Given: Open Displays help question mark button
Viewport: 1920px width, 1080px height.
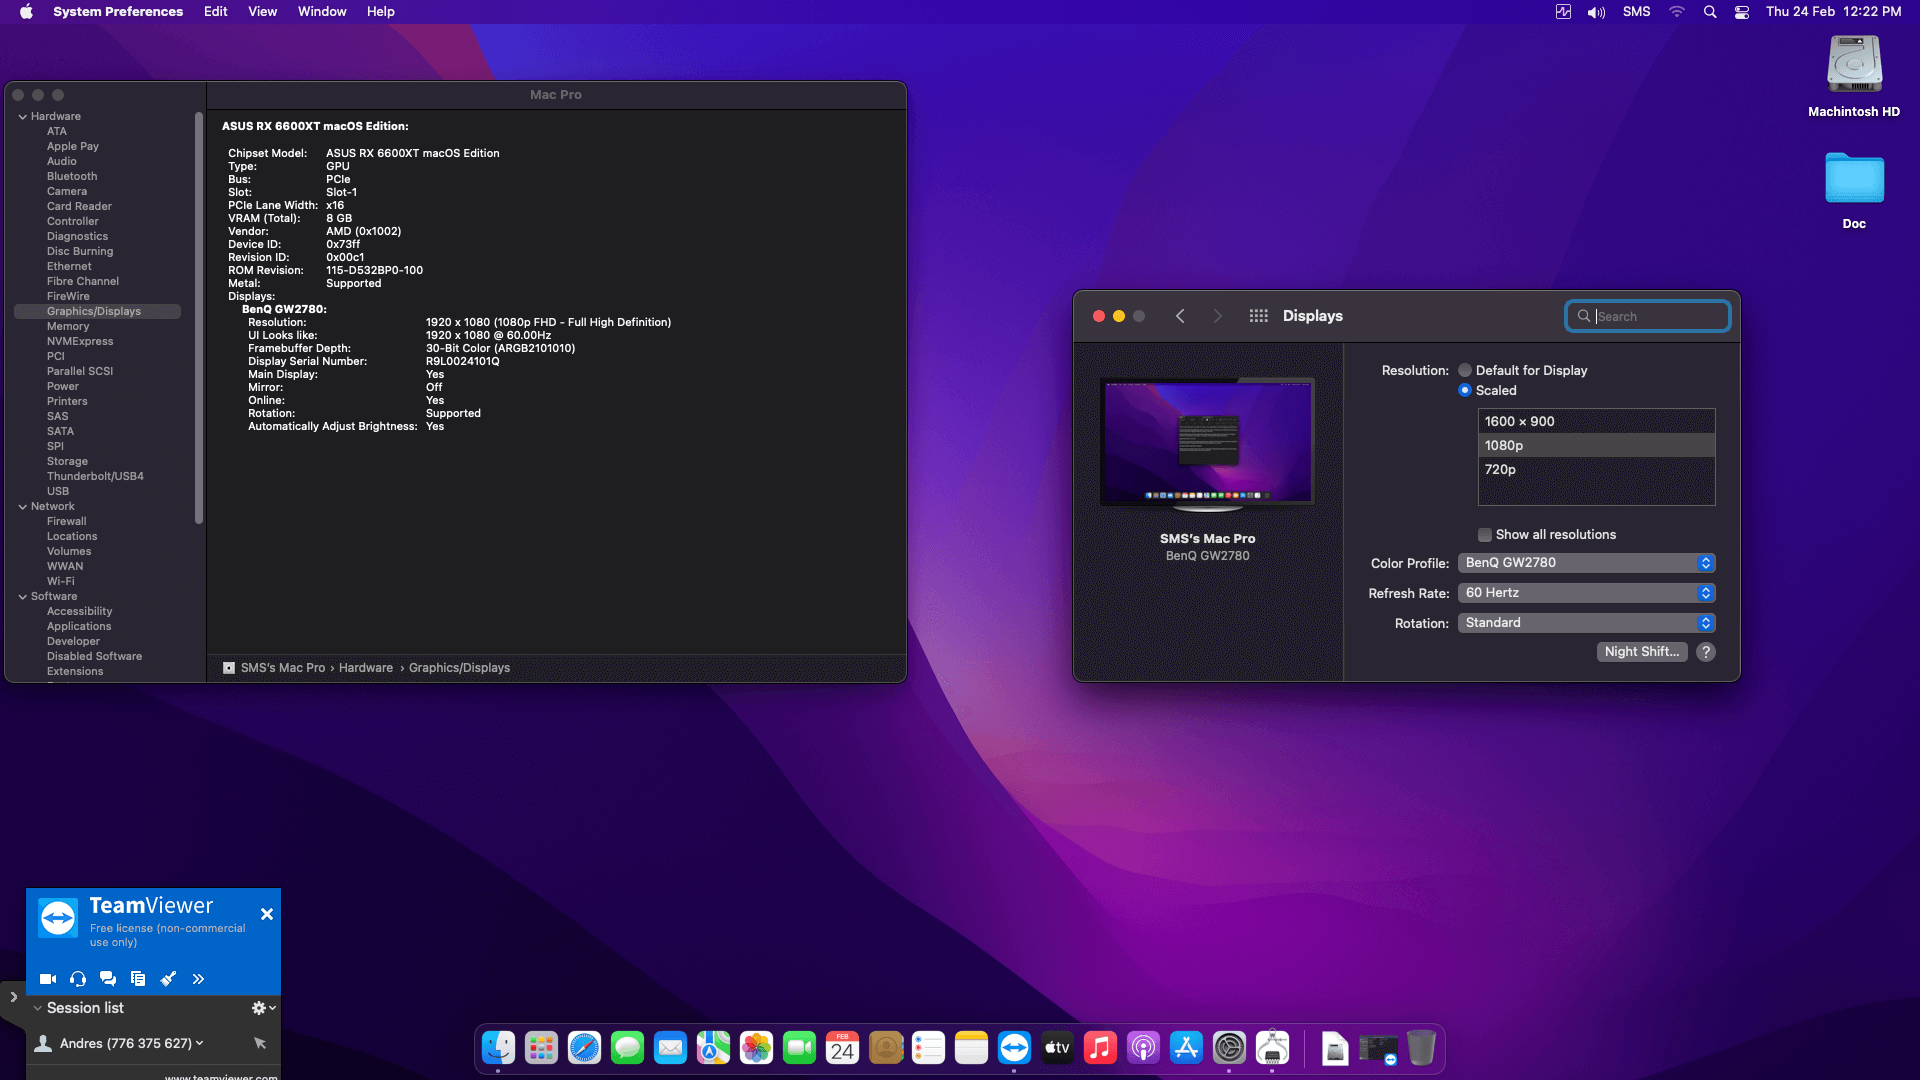Looking at the screenshot, I should click(1706, 651).
